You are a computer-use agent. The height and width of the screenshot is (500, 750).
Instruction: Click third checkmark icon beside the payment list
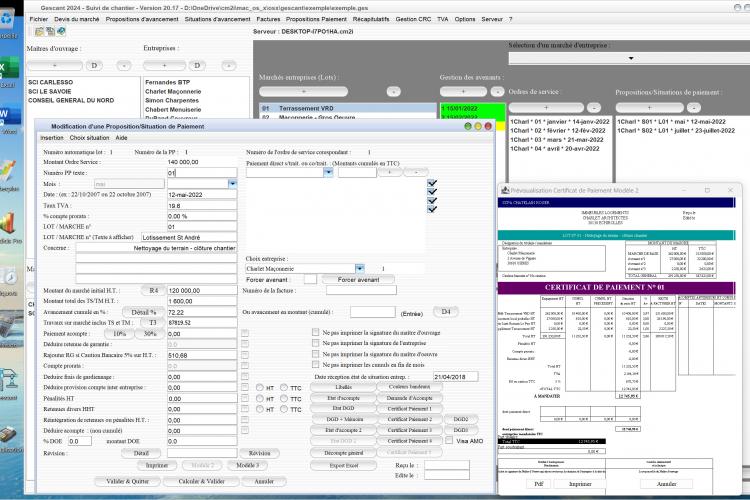432,200
